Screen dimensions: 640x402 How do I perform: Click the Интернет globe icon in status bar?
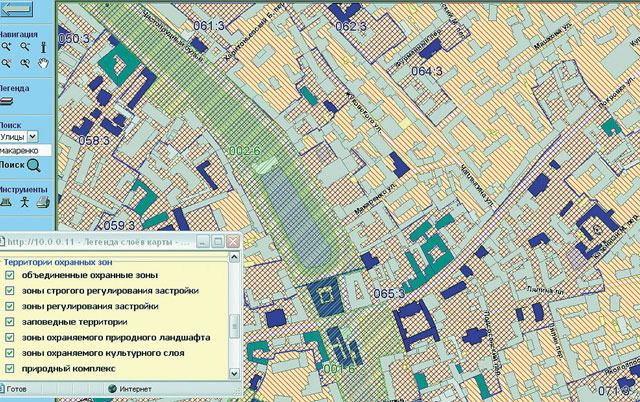tap(112, 389)
